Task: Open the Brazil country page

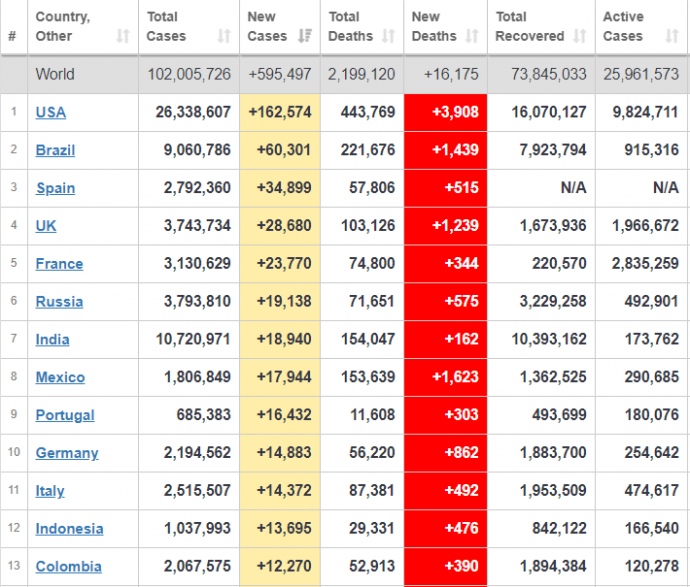Action: coord(55,150)
